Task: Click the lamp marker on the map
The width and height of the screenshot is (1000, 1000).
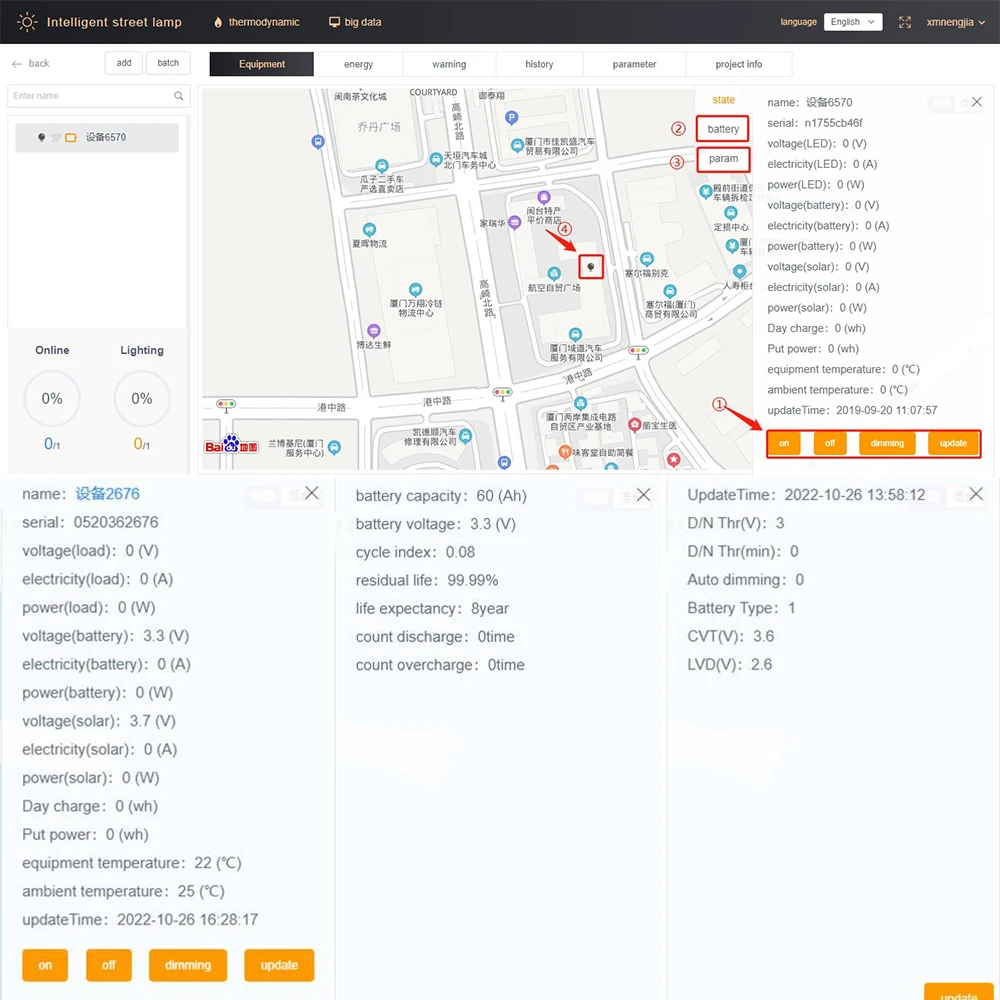Action: tap(591, 266)
